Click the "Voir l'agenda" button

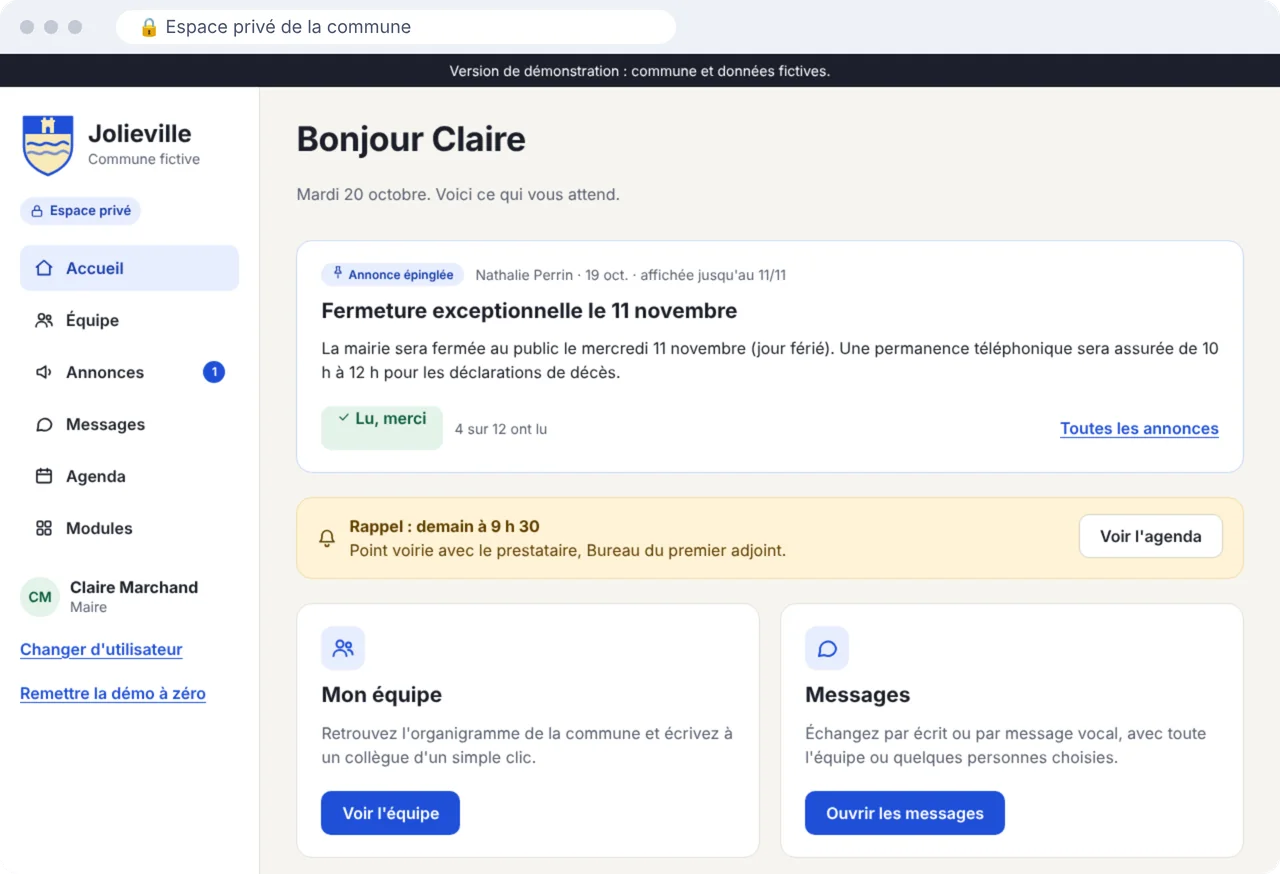click(x=1151, y=536)
